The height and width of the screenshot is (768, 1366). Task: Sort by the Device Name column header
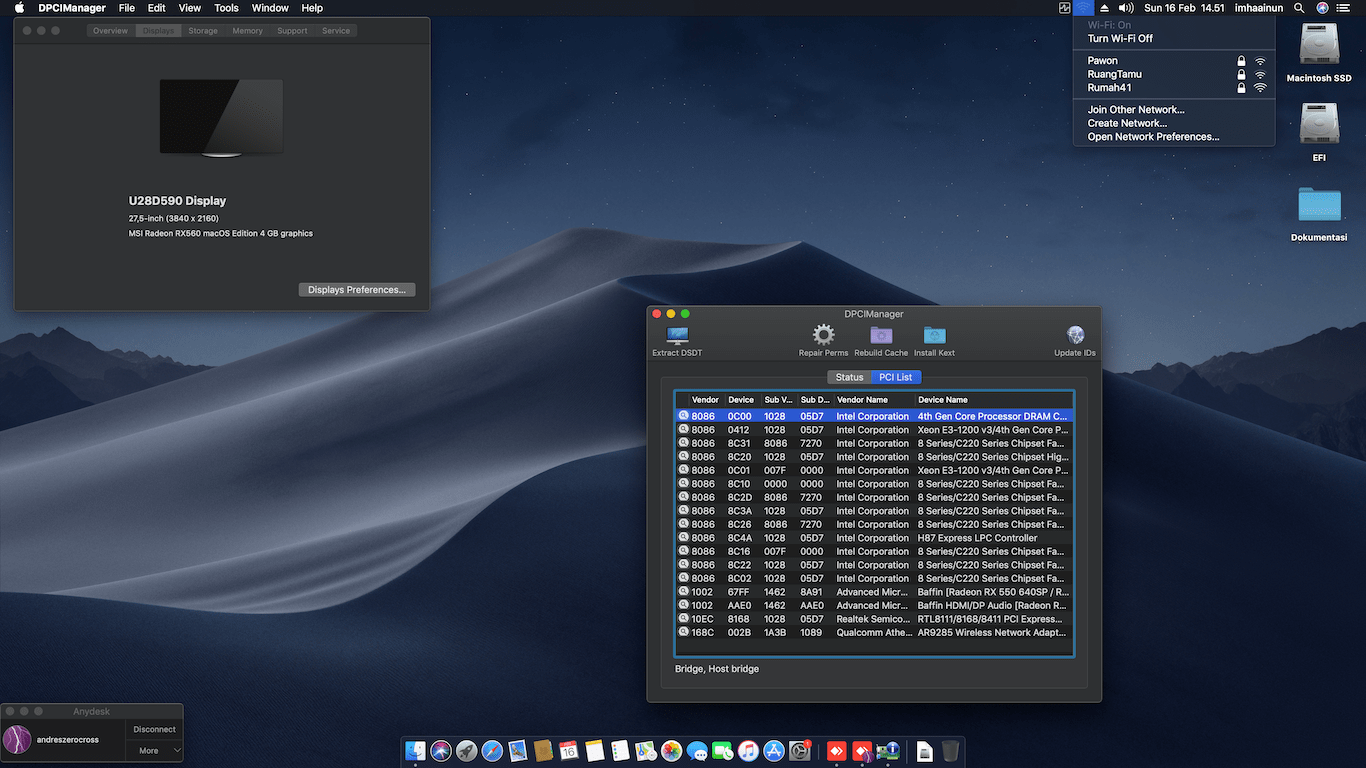click(993, 400)
